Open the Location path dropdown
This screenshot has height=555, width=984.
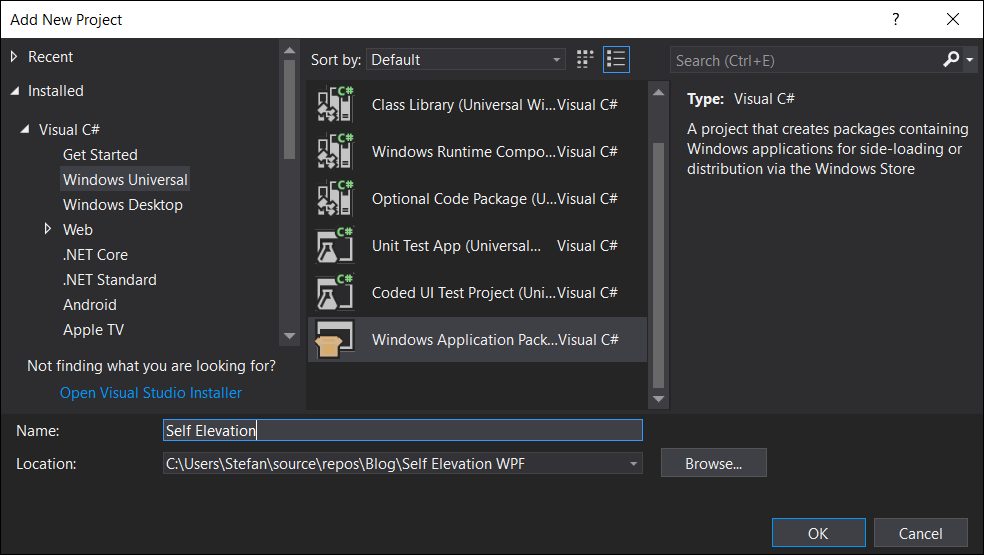click(633, 464)
